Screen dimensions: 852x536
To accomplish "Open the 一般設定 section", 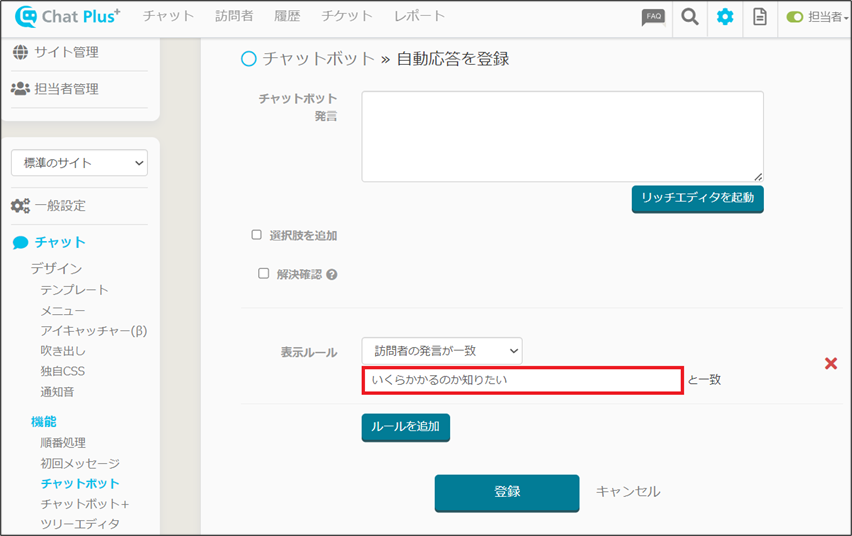I will coord(60,205).
